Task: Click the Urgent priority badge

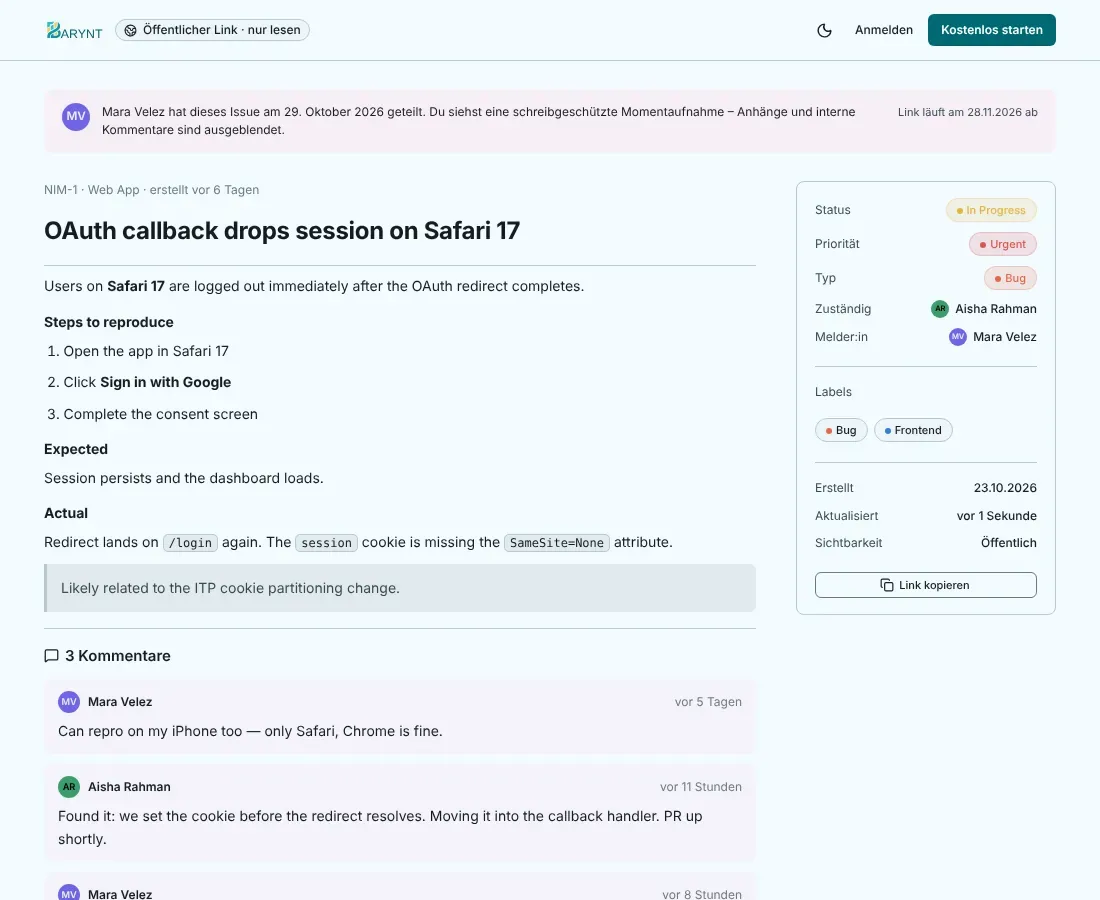Action: coord(1002,244)
